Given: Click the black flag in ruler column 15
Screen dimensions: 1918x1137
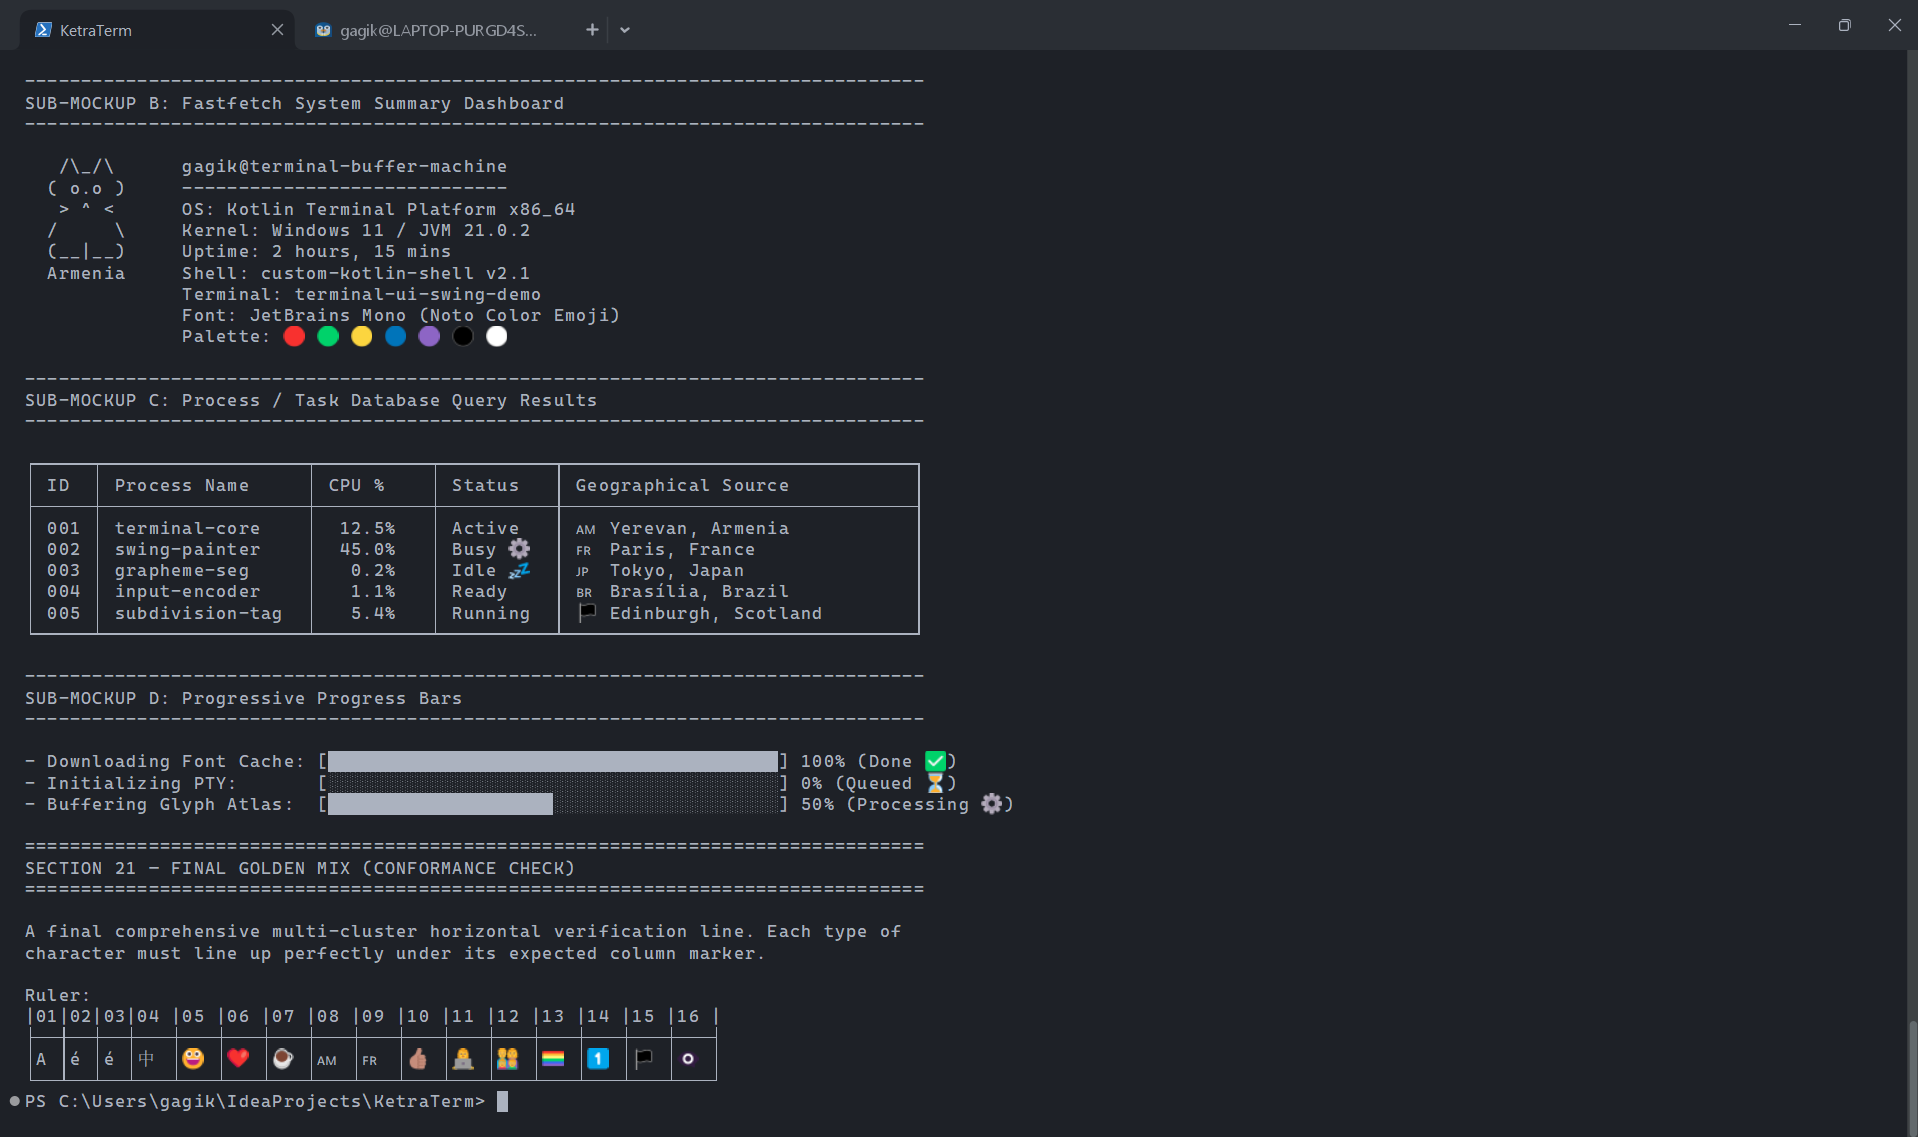Looking at the screenshot, I should click(644, 1058).
